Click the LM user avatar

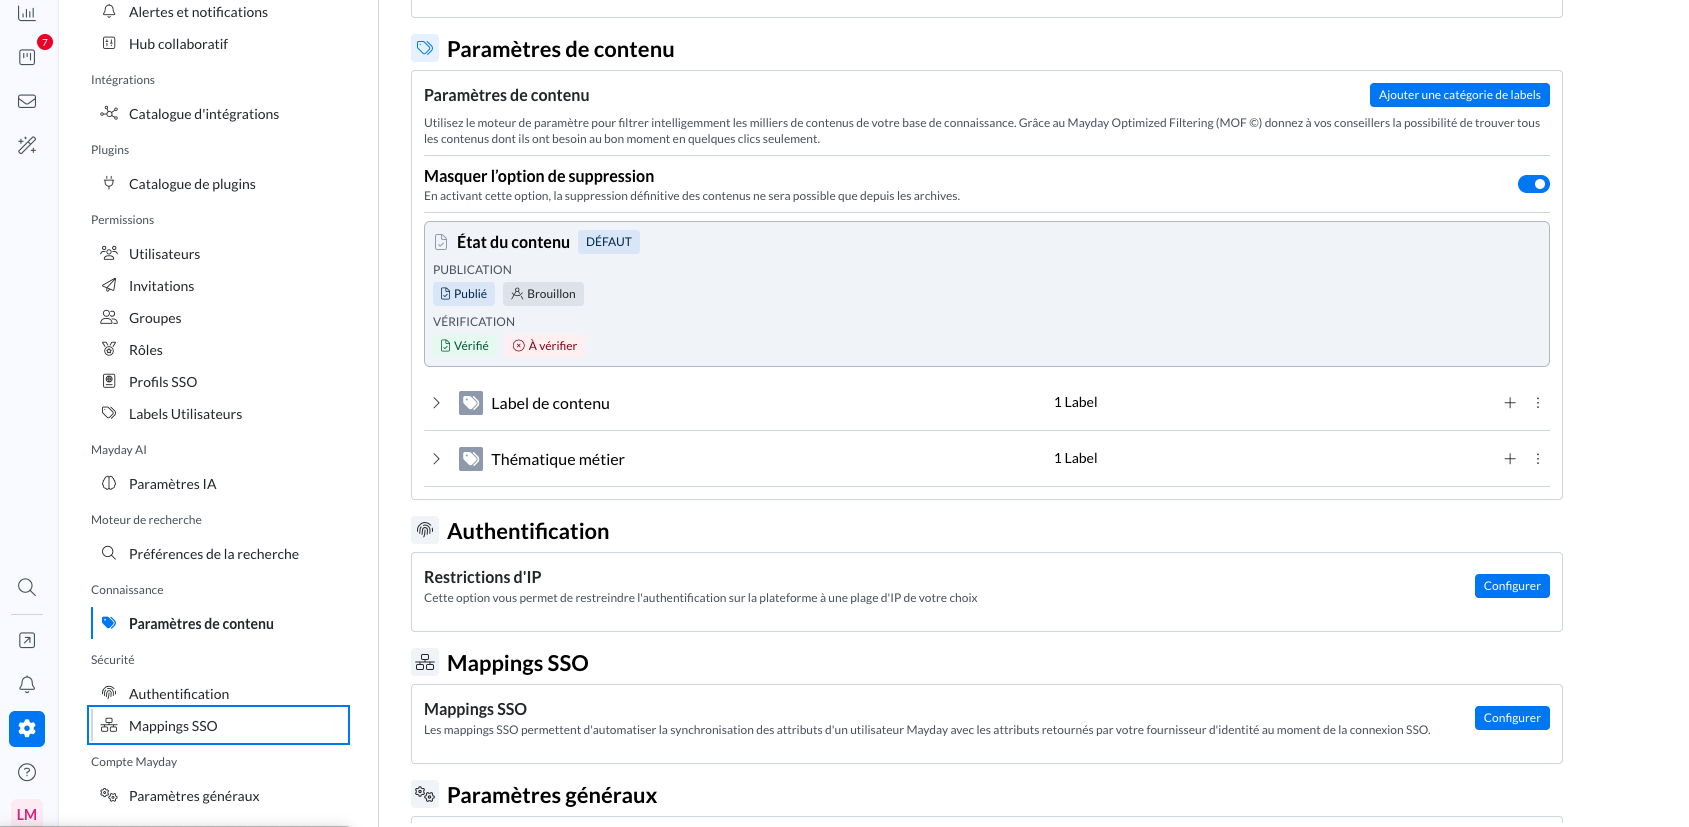tap(27, 814)
